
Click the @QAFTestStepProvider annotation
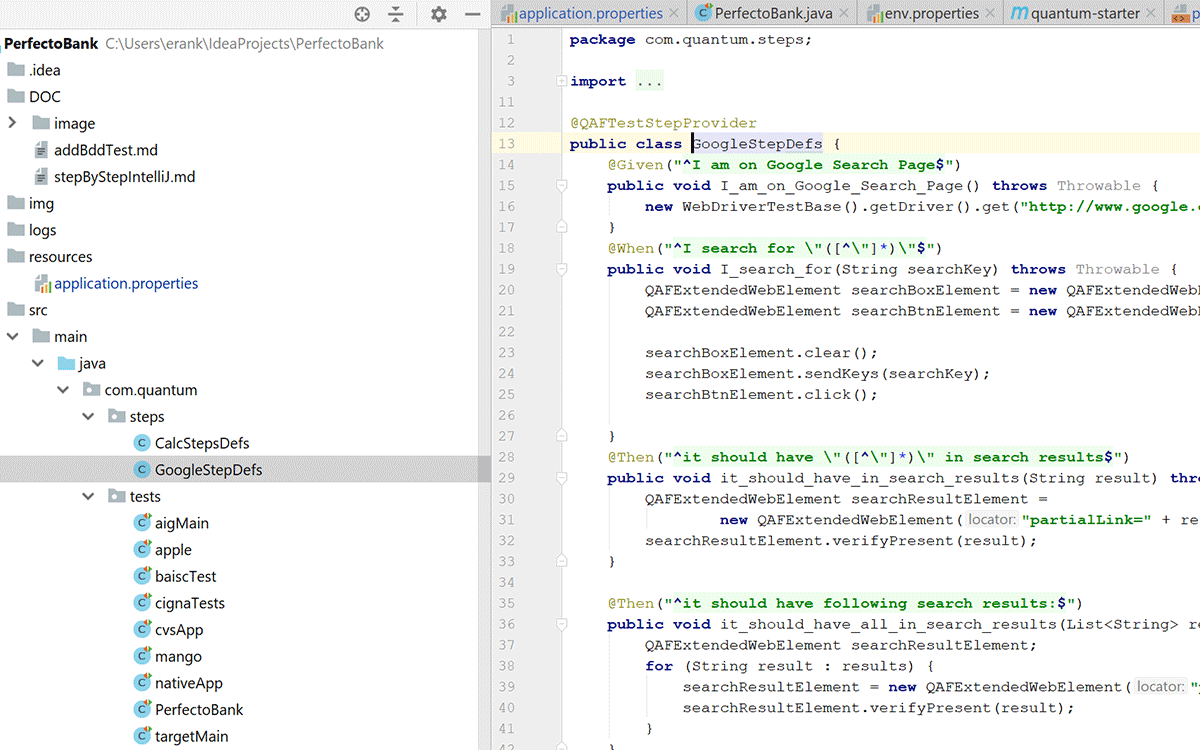[663, 123]
